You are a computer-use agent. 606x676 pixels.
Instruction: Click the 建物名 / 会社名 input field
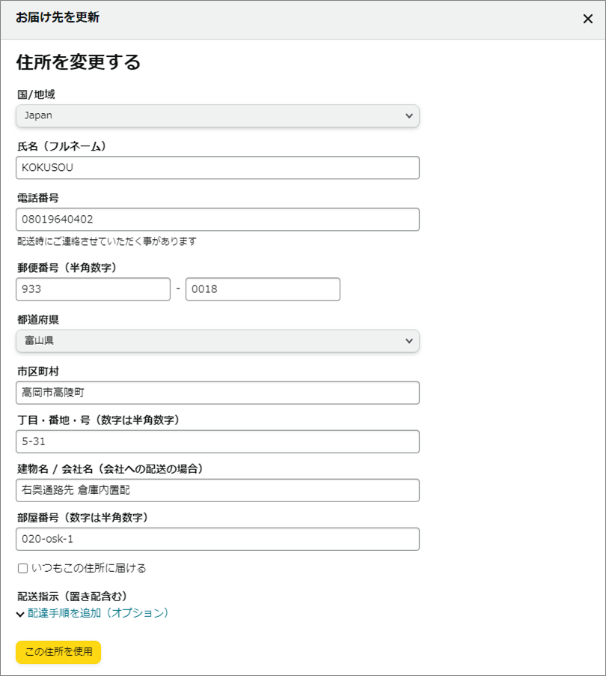217,490
